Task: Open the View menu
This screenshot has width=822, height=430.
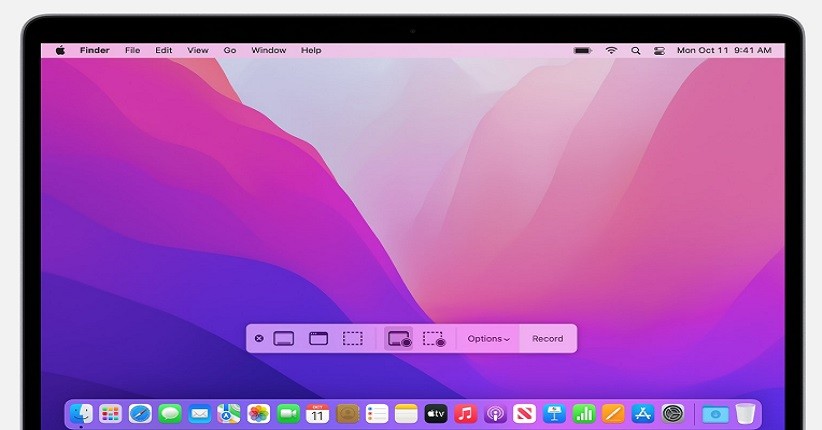Action: pos(198,50)
